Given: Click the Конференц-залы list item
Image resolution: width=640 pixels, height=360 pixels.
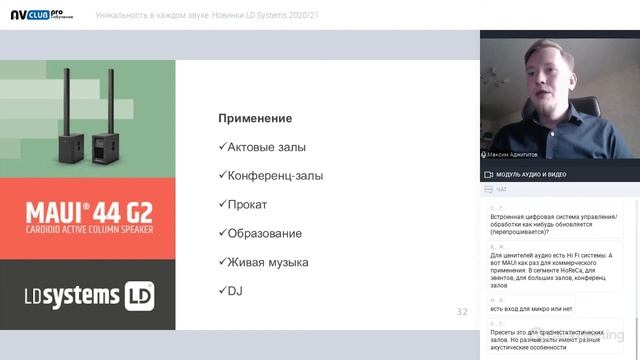Looking at the screenshot, I should coord(271,176).
